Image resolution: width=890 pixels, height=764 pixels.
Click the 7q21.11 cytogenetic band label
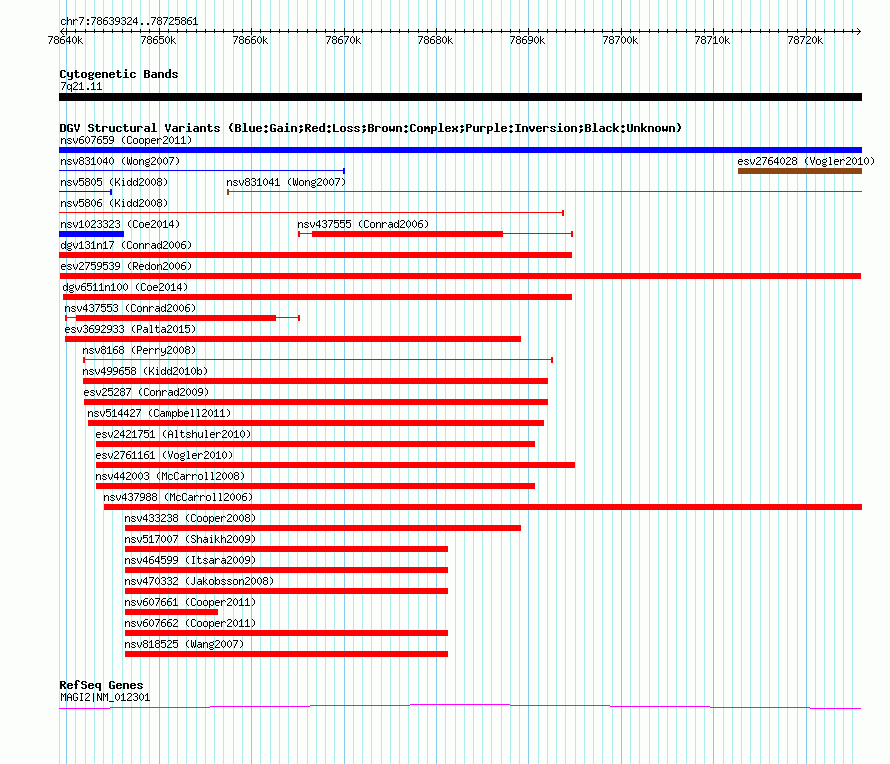(81, 86)
